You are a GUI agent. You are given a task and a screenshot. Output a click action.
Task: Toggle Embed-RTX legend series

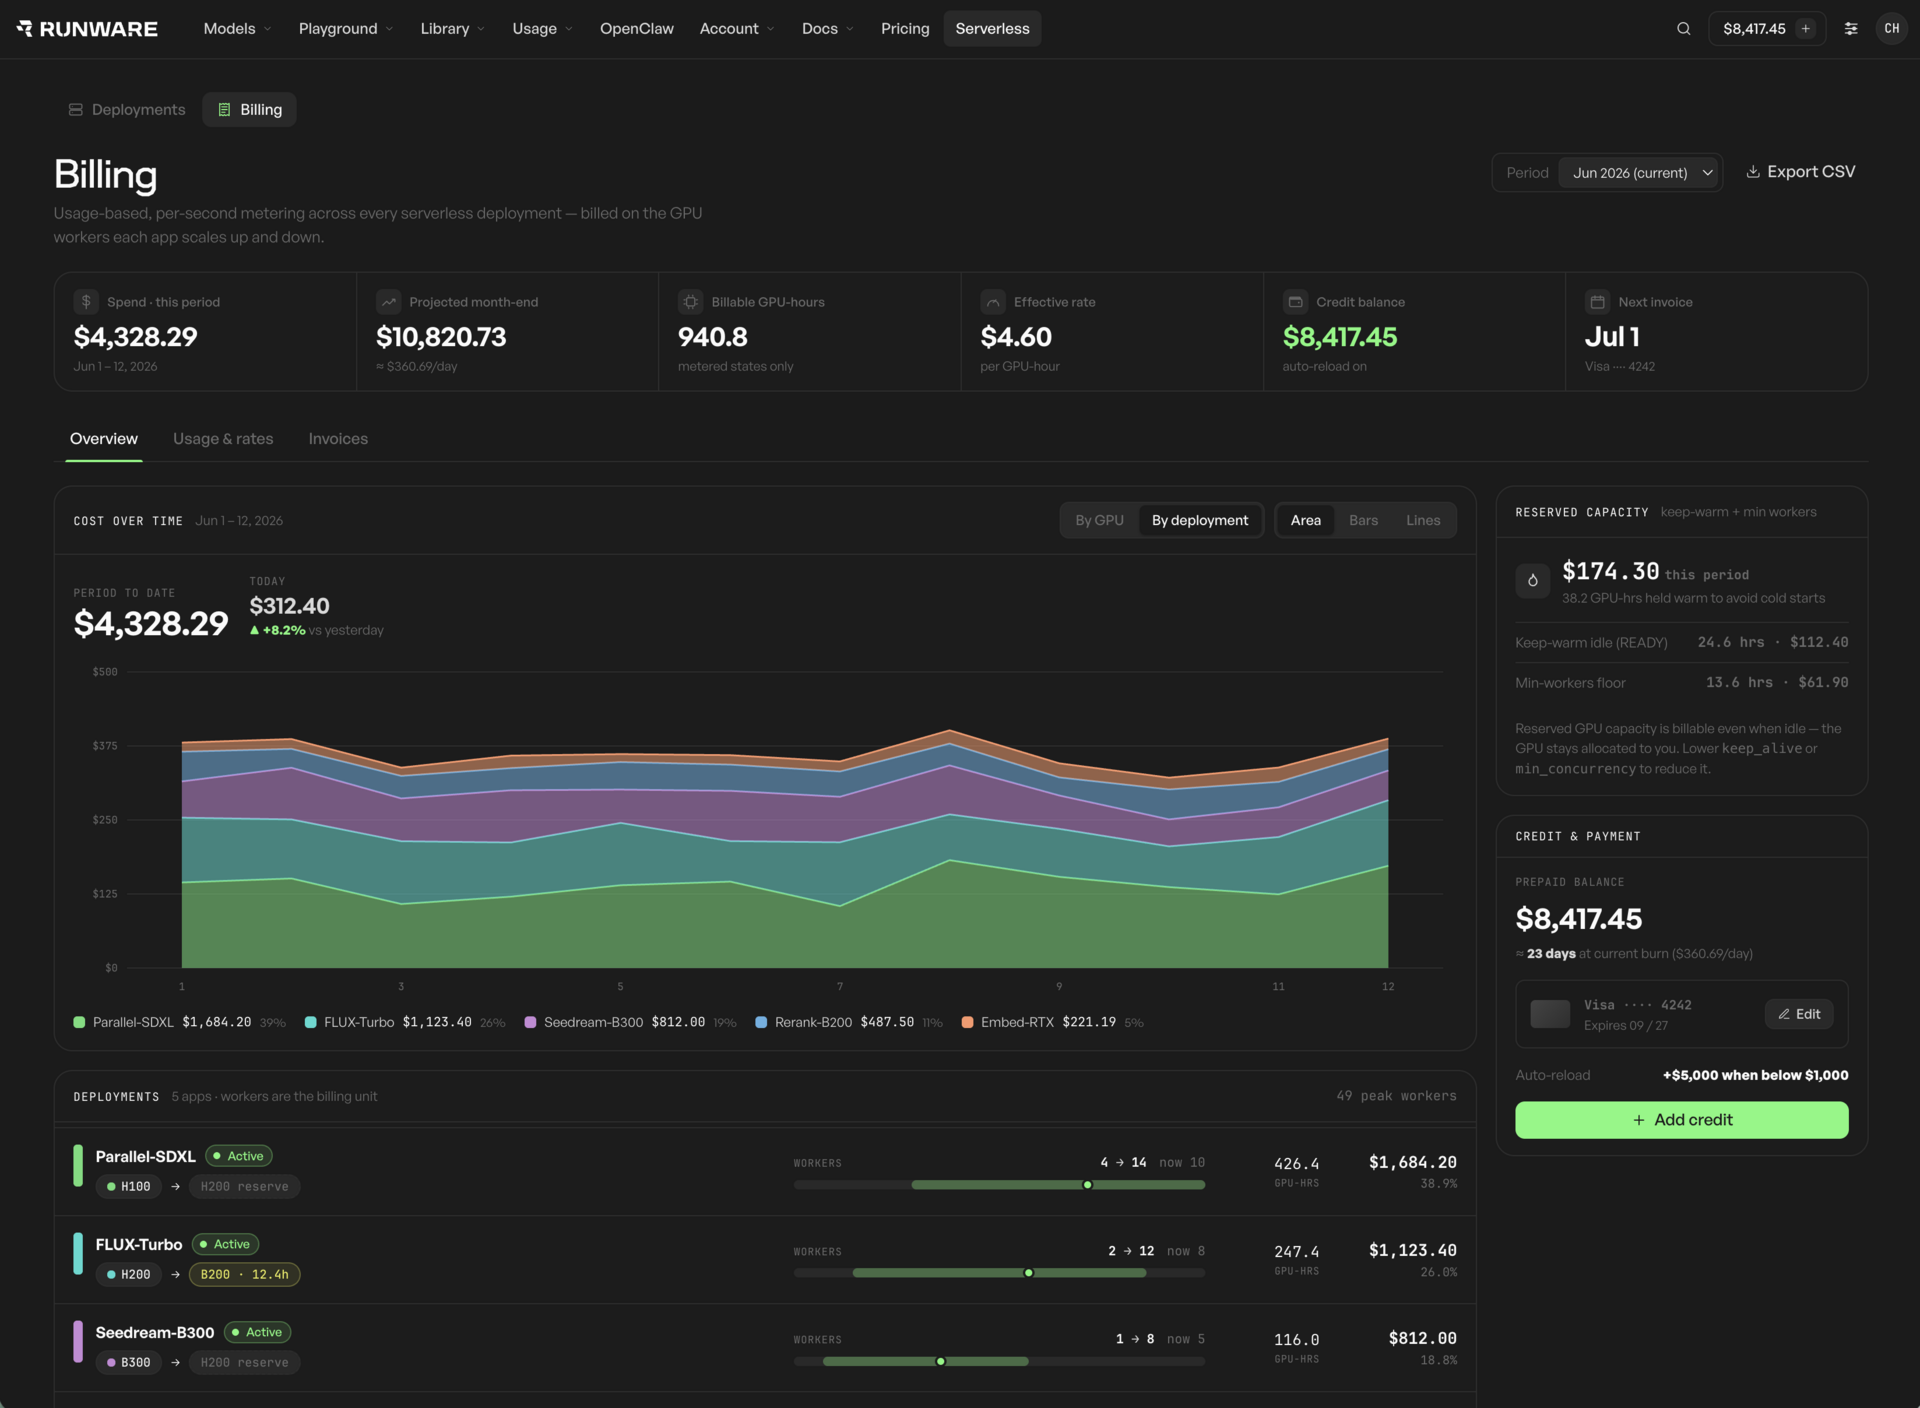1052,1022
